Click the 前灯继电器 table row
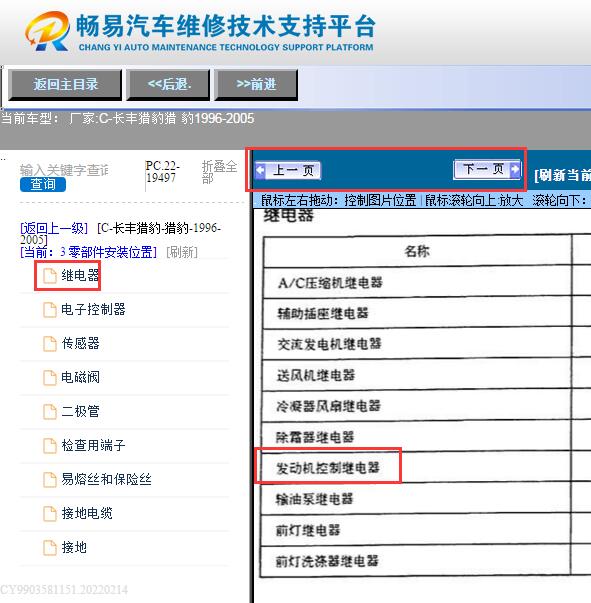Screen dimensions: 591x603 click(416, 530)
